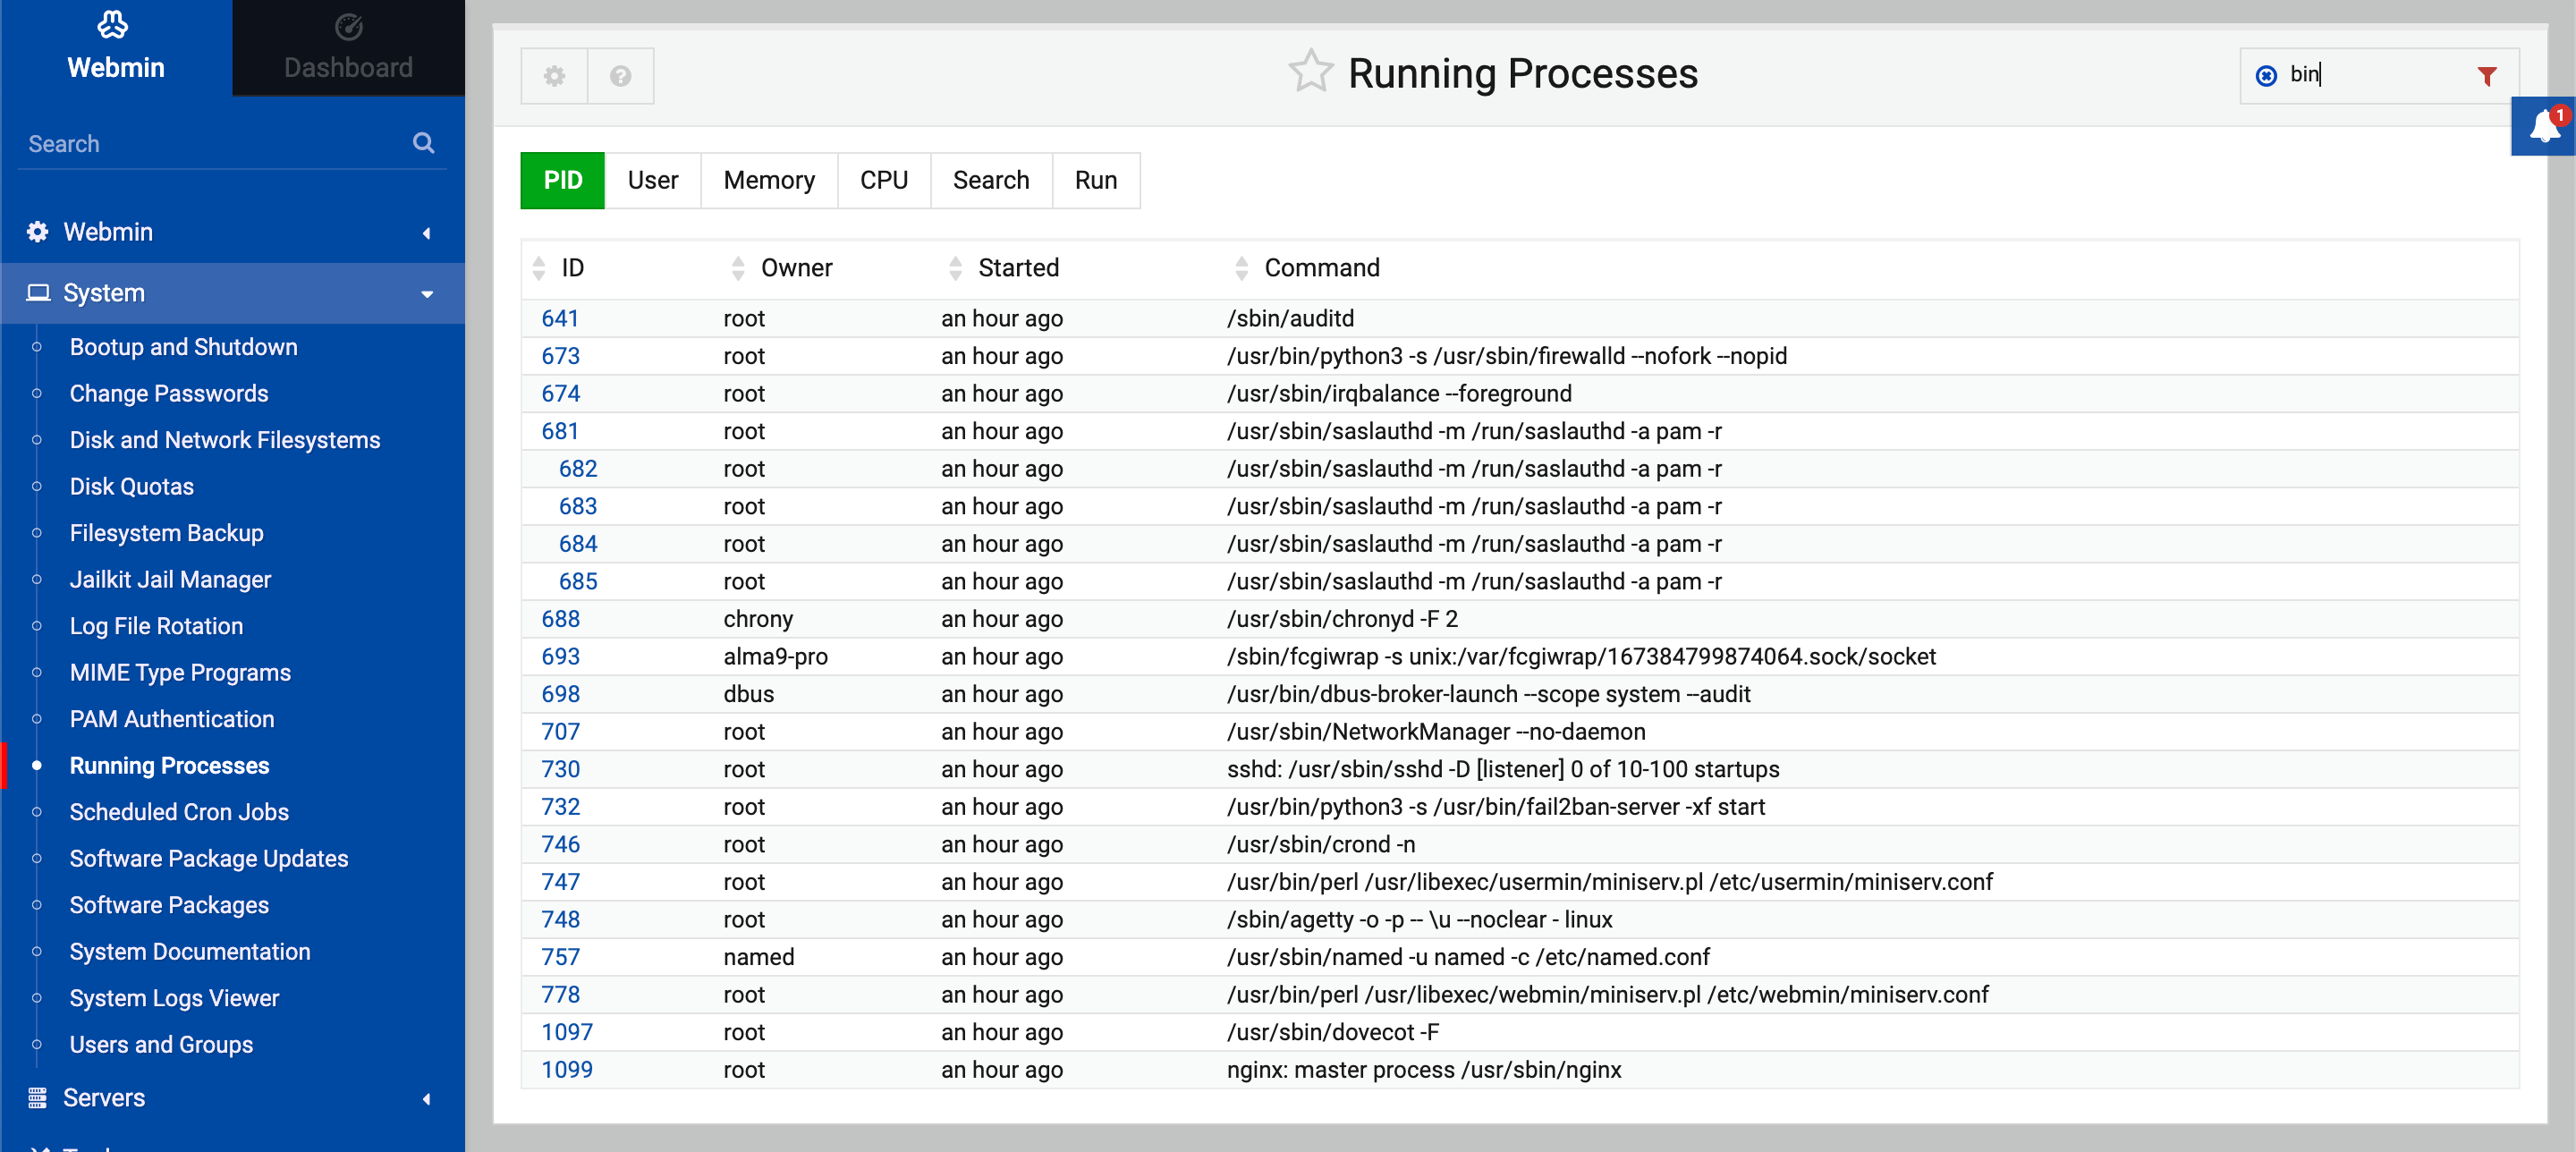Click the settings gear icon

coord(554,75)
